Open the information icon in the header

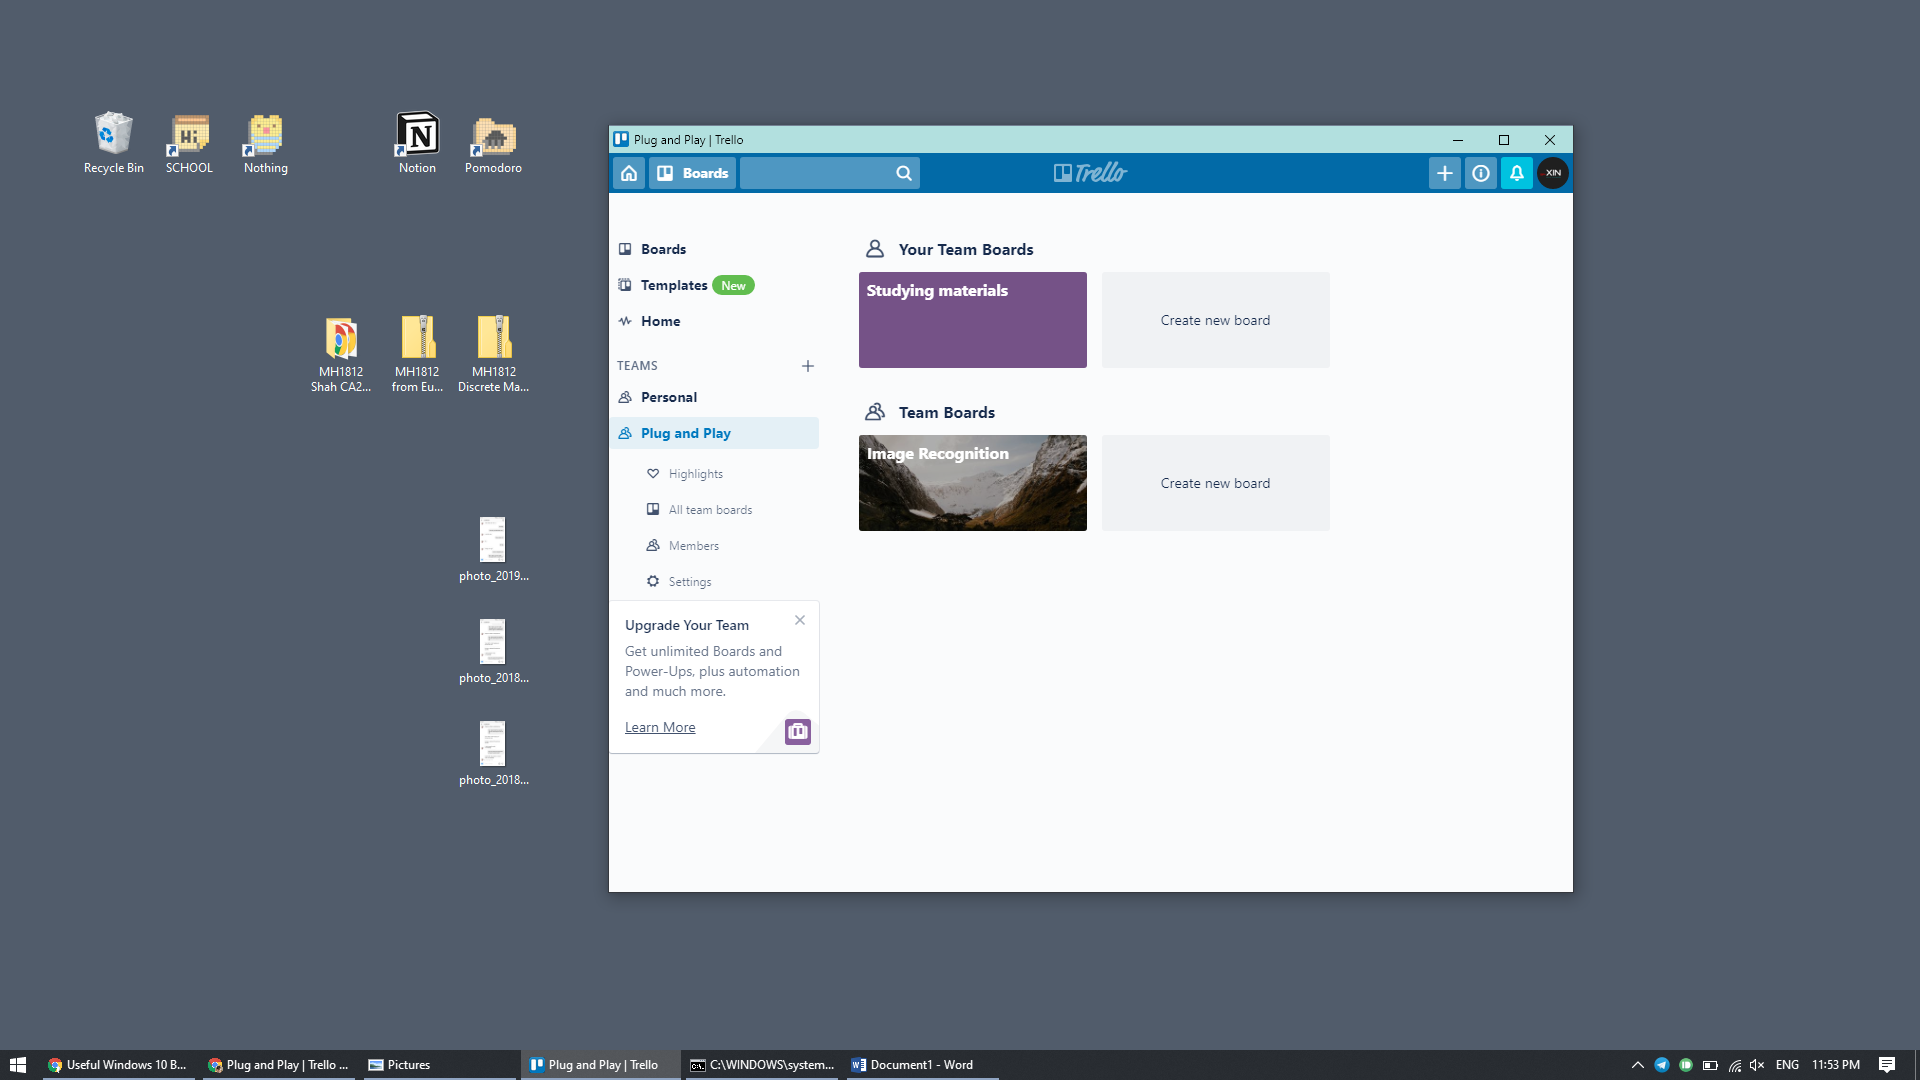click(x=1481, y=172)
